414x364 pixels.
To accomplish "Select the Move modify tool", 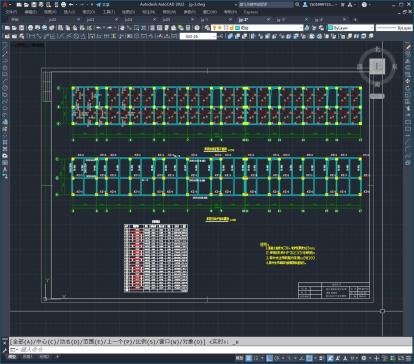I will (408, 81).
